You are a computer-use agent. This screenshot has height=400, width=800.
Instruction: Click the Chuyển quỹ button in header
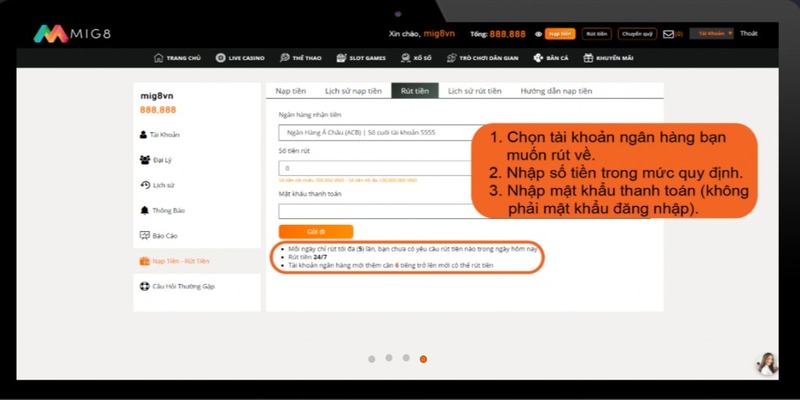tap(637, 34)
